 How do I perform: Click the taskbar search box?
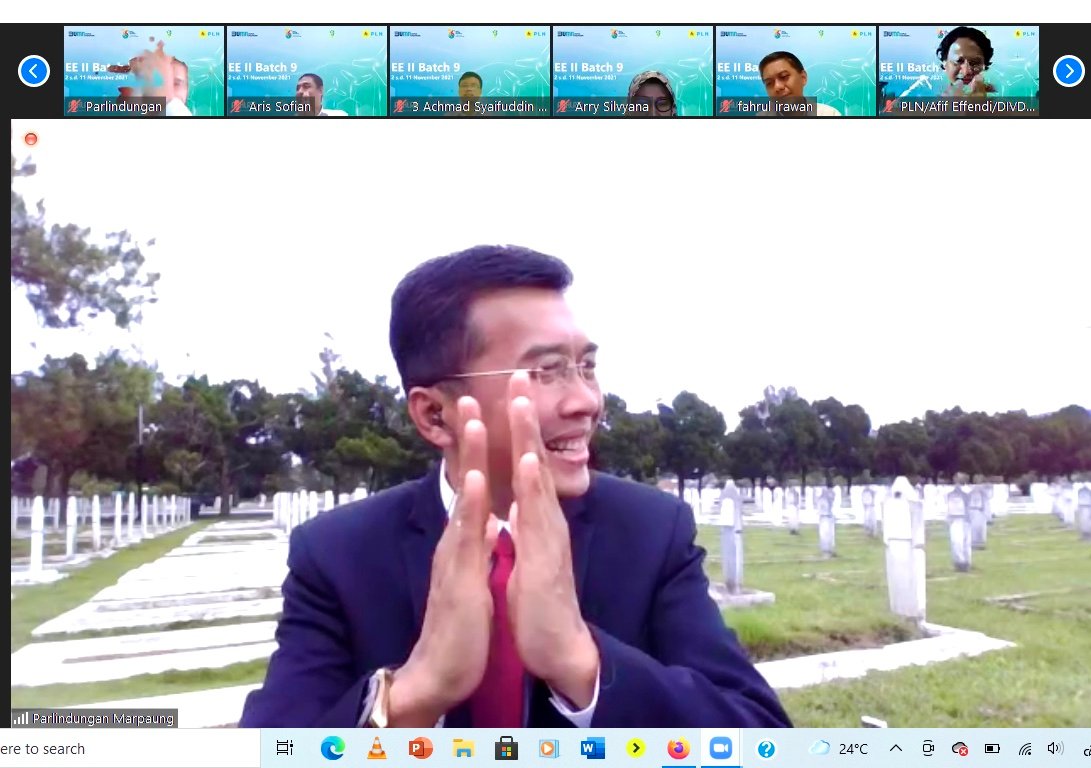coord(100,748)
